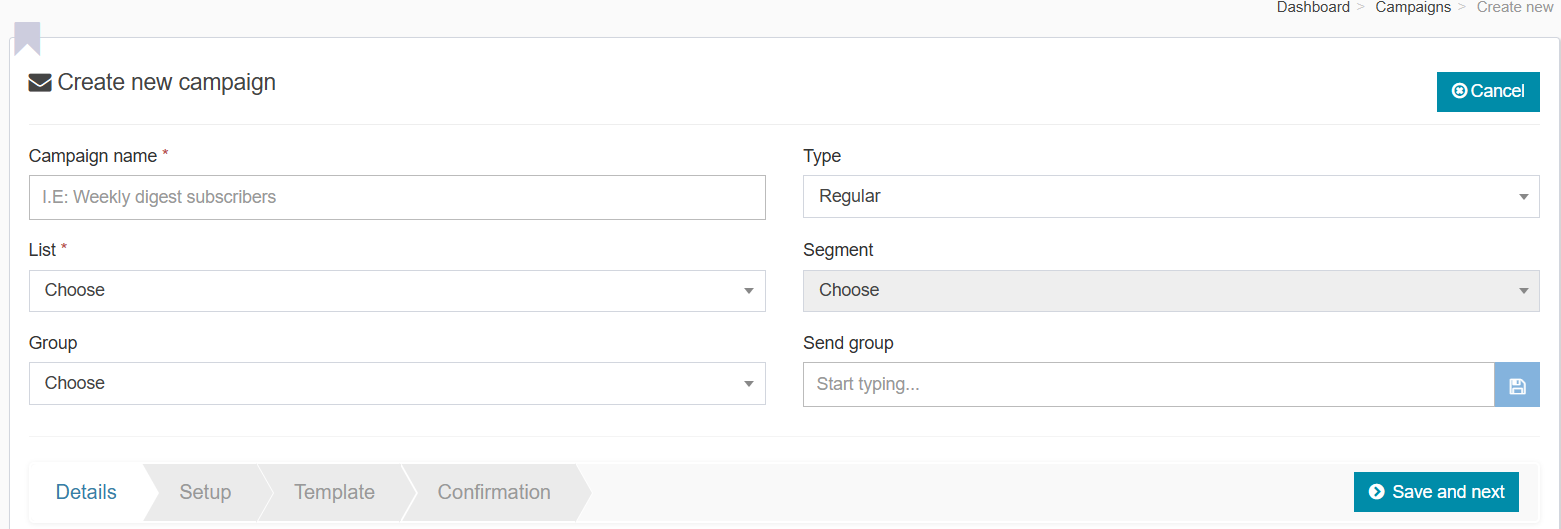The height and width of the screenshot is (529, 1561).
Task: Open Campaigns breadcrumb link
Action: click(x=1412, y=7)
